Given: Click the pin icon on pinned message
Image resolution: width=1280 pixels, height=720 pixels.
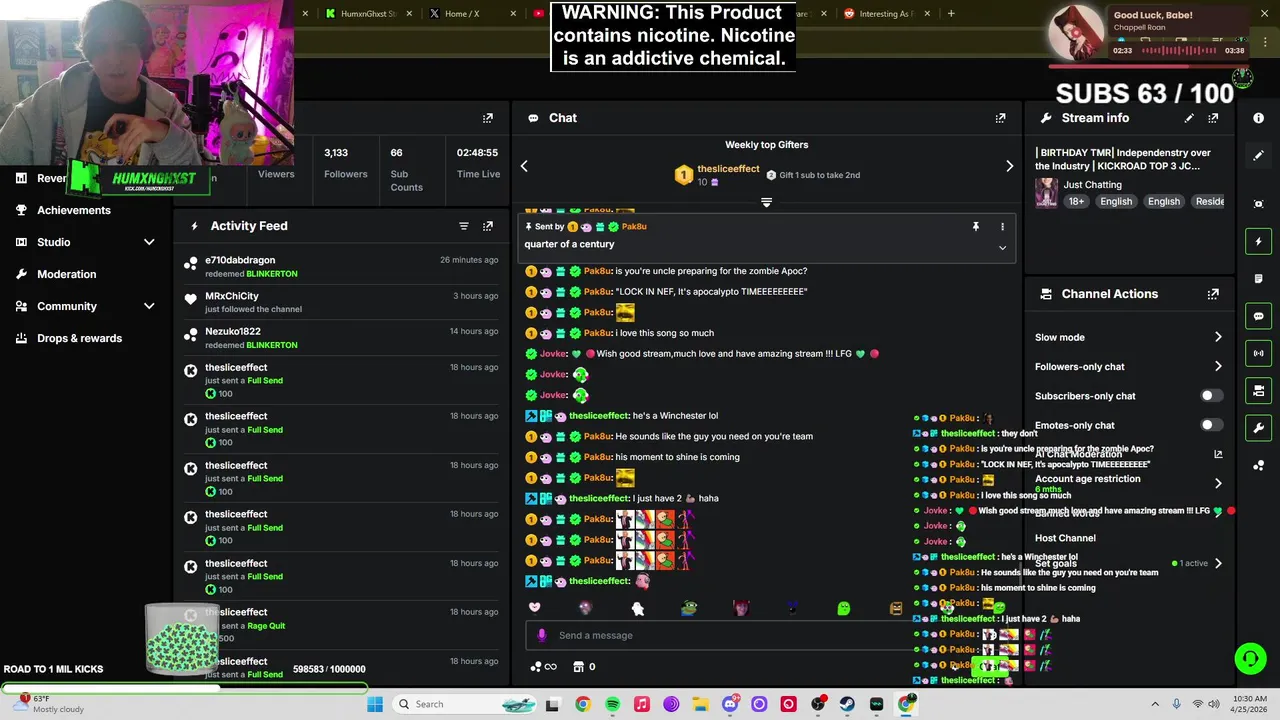Looking at the screenshot, I should [x=976, y=227].
